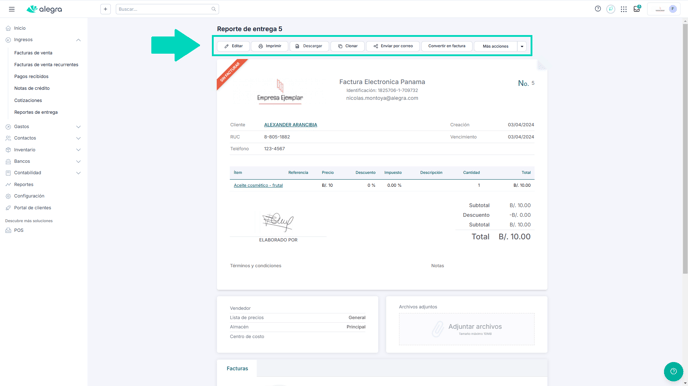Open Reportes de entrega in sidebar
This screenshot has width=688, height=386.
[x=36, y=112]
